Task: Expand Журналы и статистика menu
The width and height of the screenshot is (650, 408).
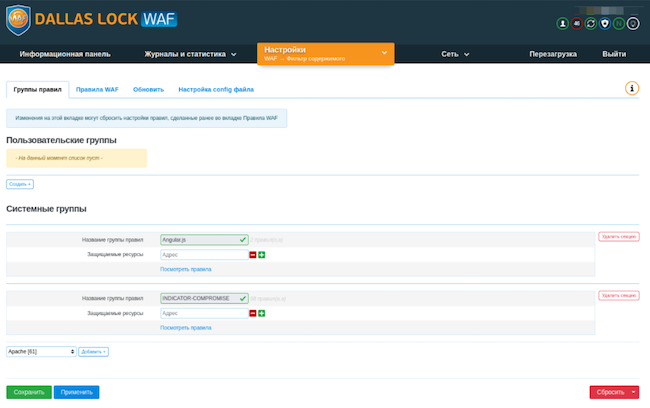Action: pos(190,54)
